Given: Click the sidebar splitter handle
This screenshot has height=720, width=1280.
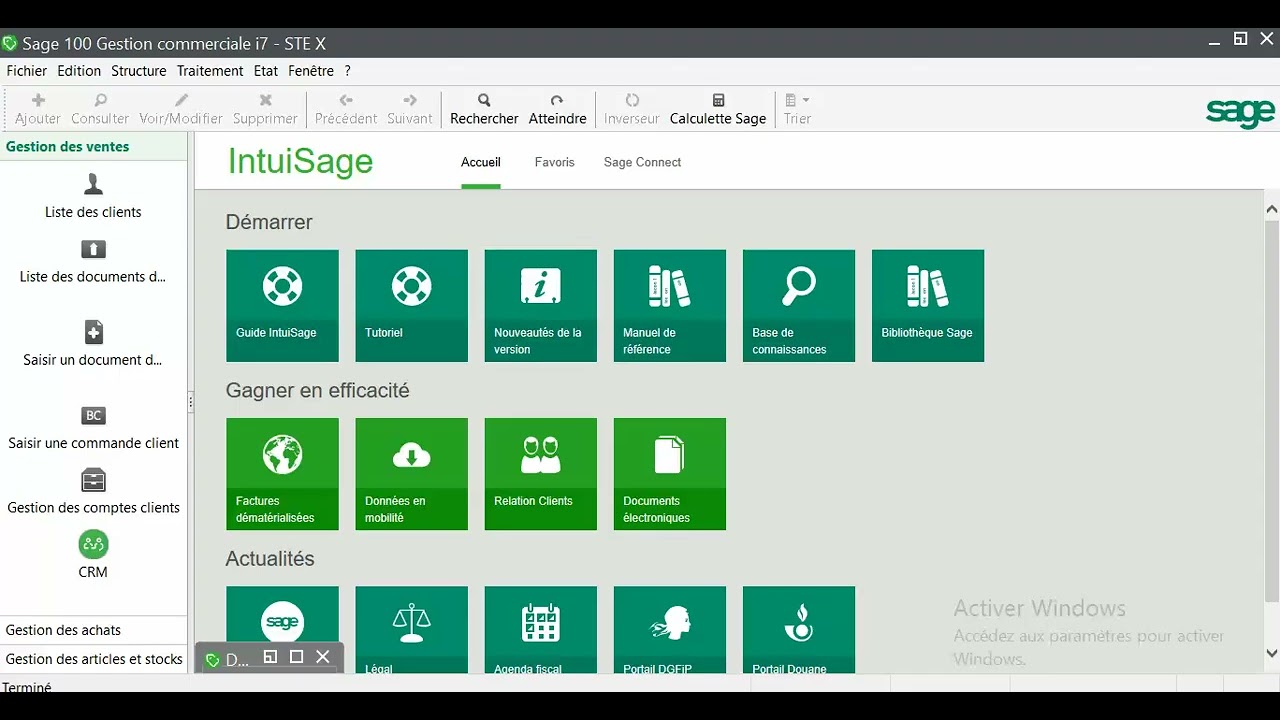Looking at the screenshot, I should pyautogui.click(x=191, y=403).
